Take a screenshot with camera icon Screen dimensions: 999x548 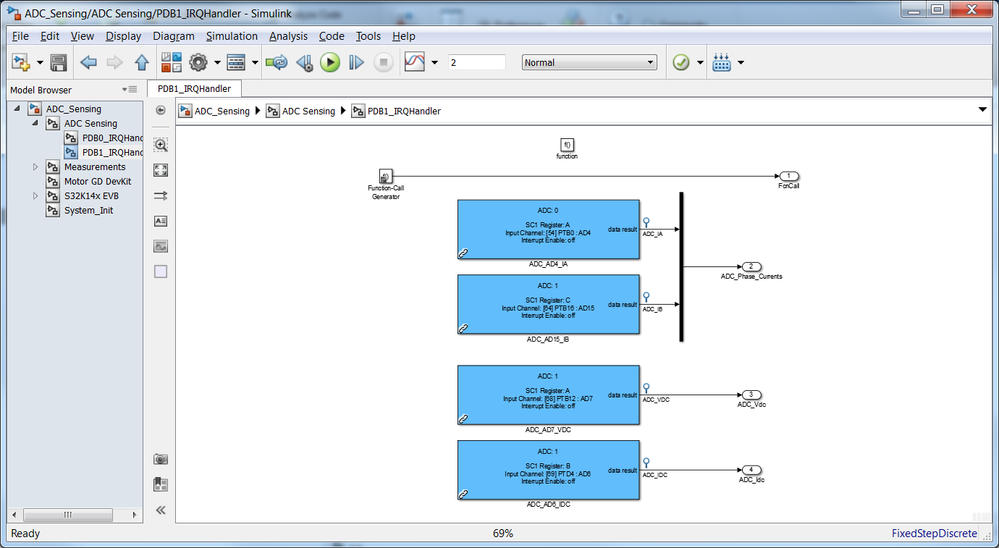pyautogui.click(x=161, y=459)
